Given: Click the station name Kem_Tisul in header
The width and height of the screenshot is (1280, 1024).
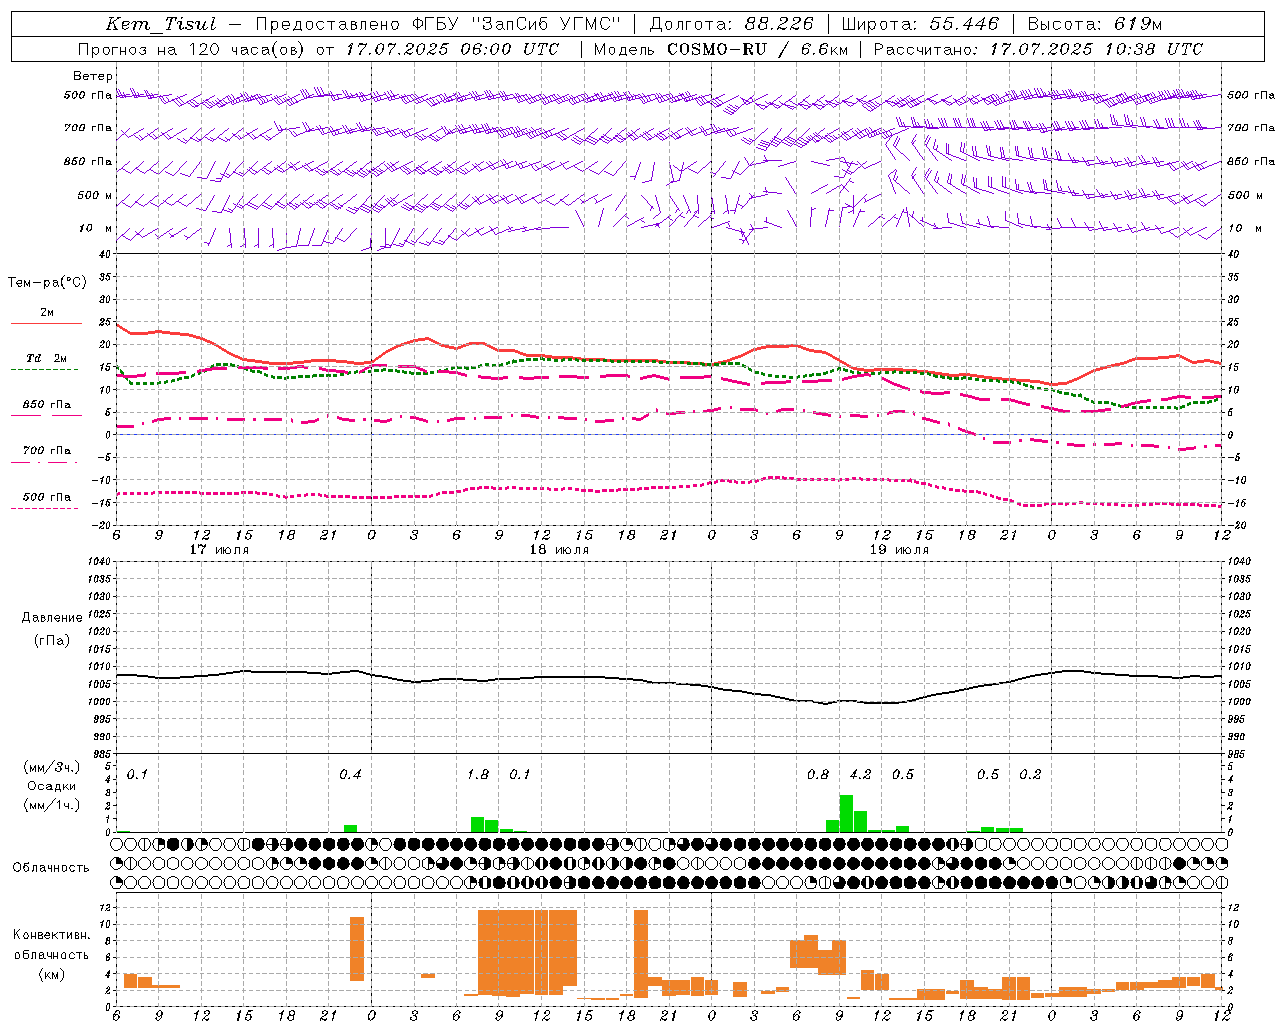Looking at the screenshot, I should pyautogui.click(x=161, y=24).
